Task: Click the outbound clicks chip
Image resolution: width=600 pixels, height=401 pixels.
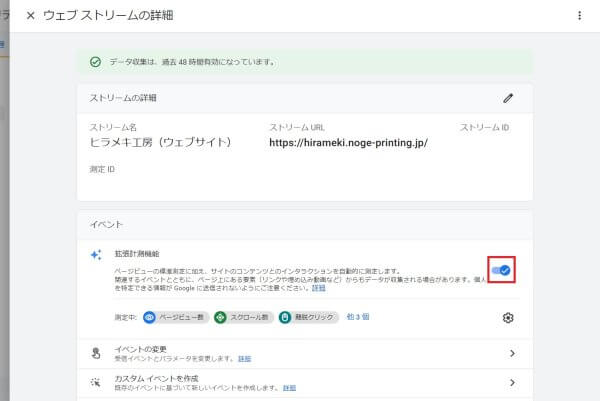Action: tap(308, 317)
